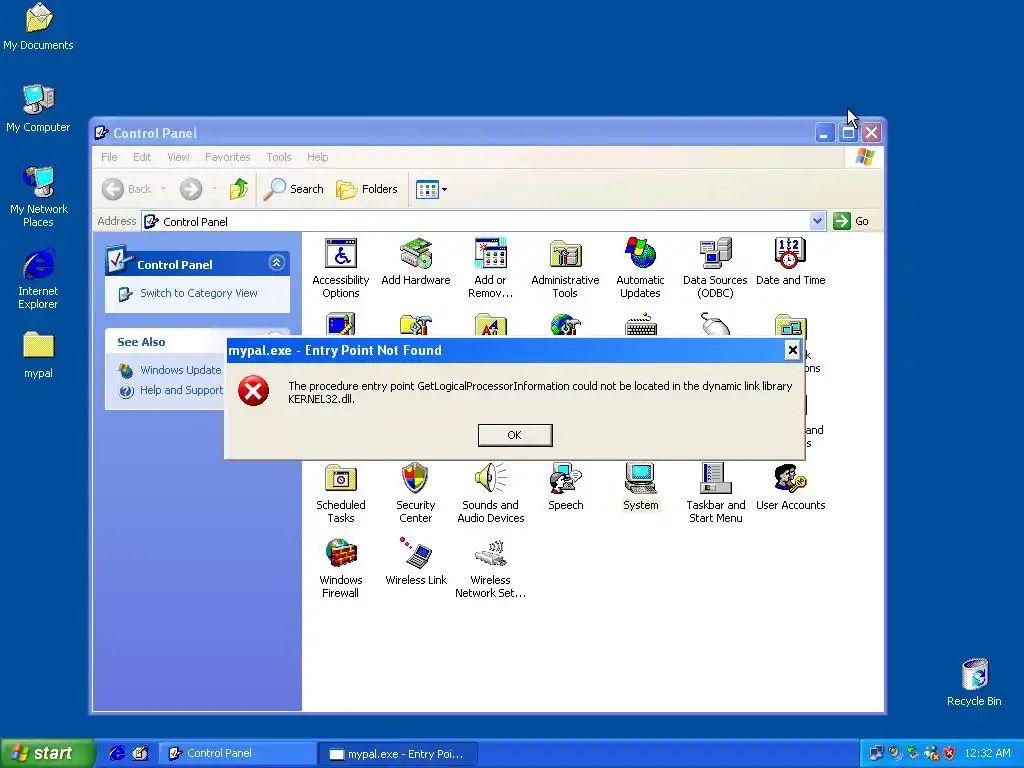The height and width of the screenshot is (768, 1024).
Task: Click Switch to Category View link
Action: (199, 293)
